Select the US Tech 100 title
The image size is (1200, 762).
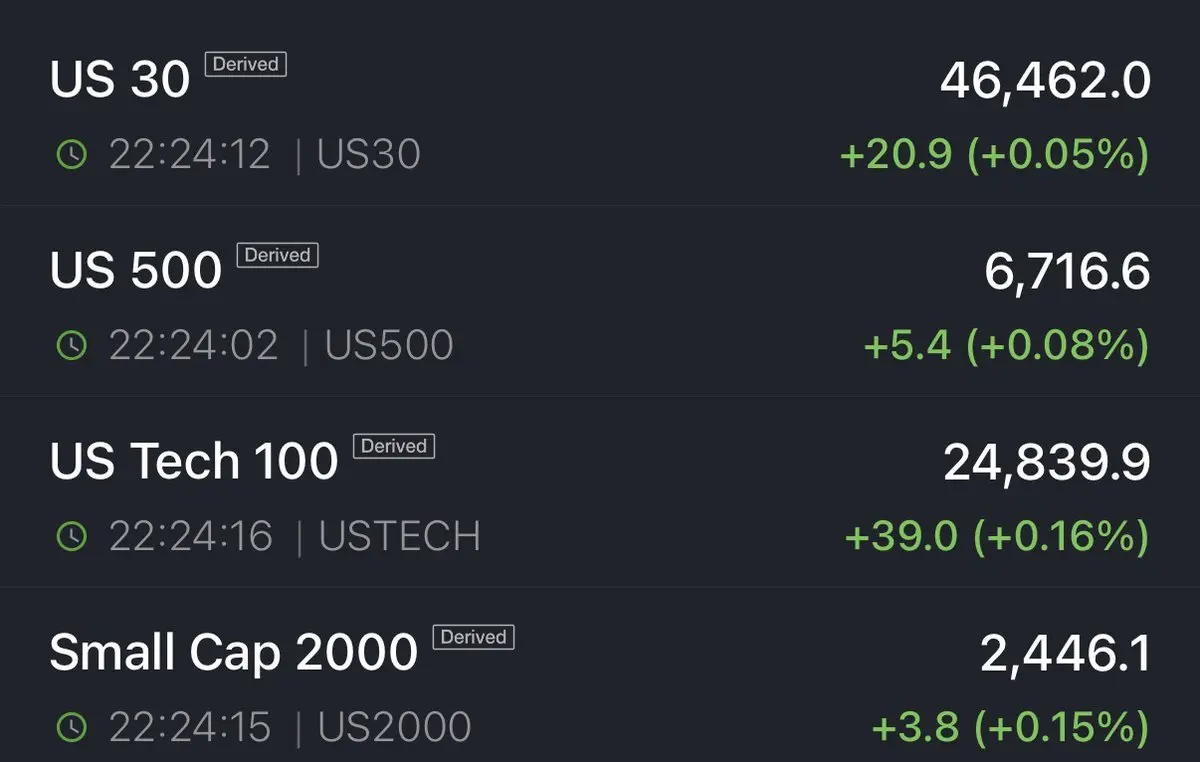pyautogui.click(x=194, y=462)
